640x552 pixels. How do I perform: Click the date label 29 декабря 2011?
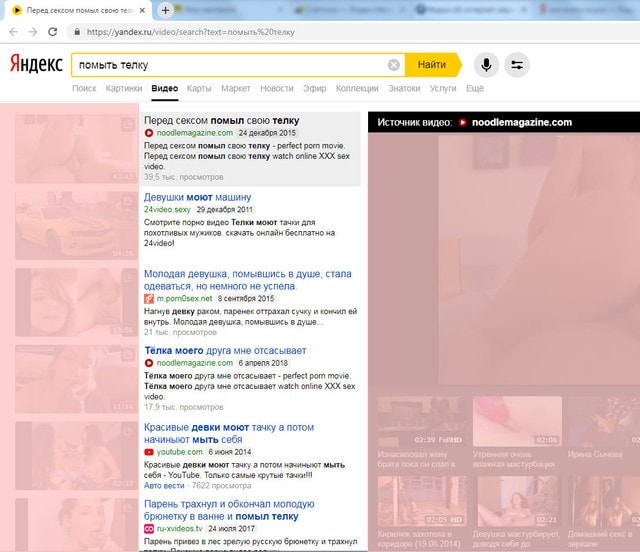[224, 209]
